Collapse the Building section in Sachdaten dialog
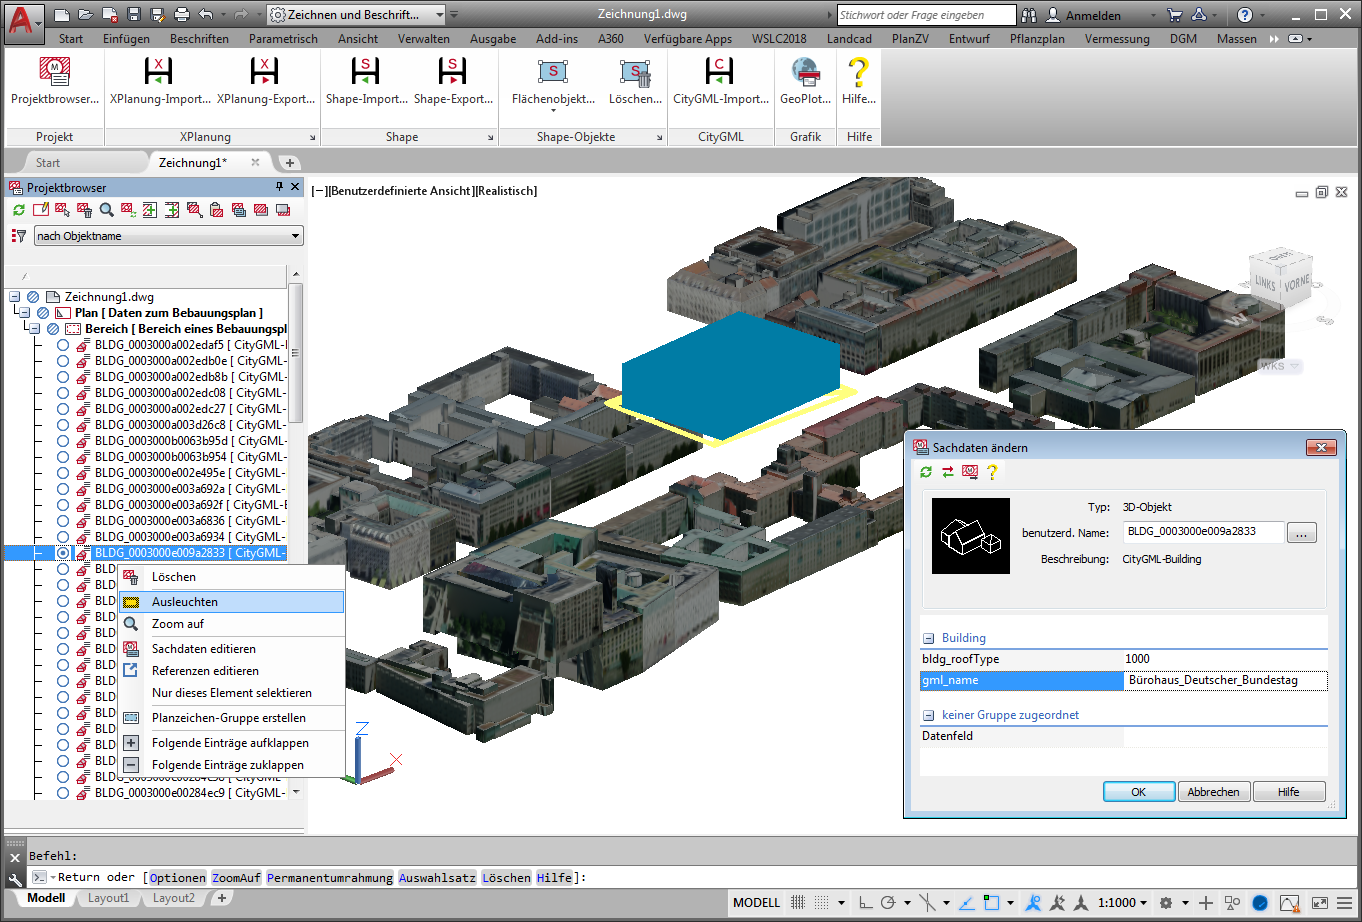The image size is (1362, 922). pyautogui.click(x=929, y=638)
